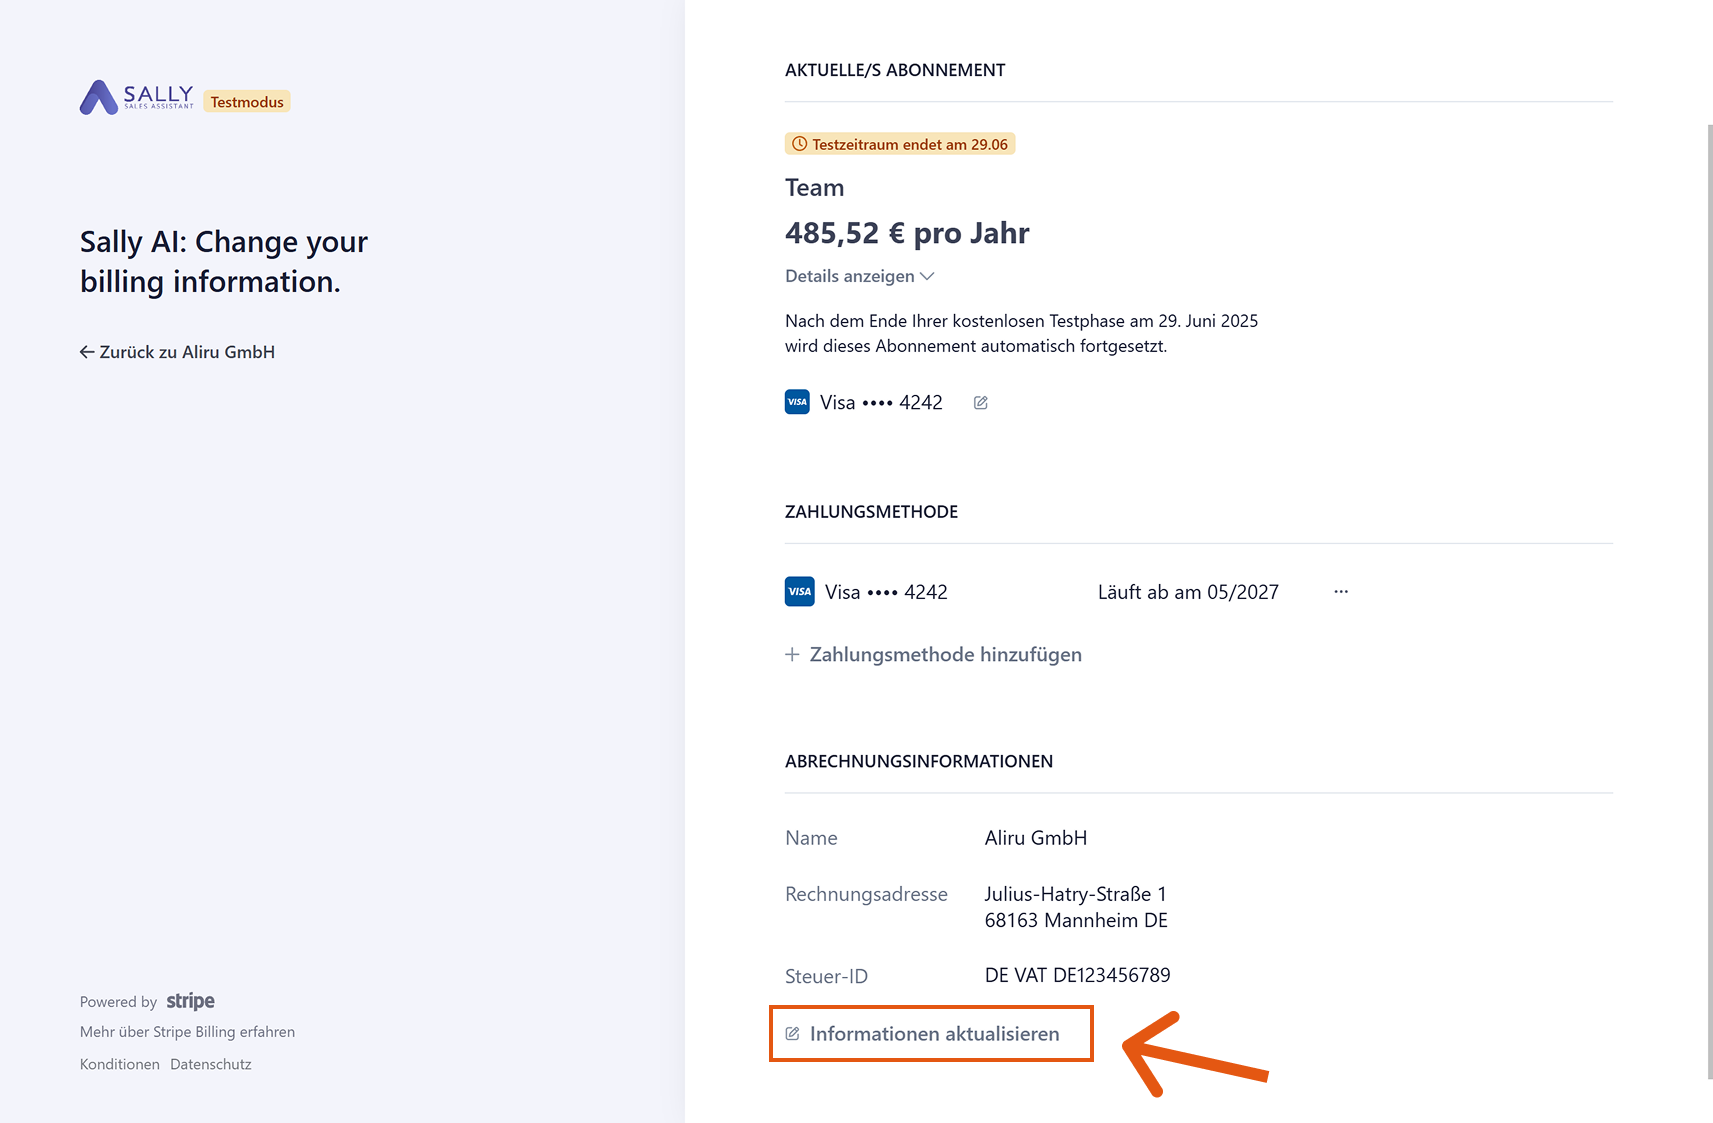The image size is (1713, 1123).
Task: Click the Sally Sales Assistant logo
Action: click(137, 97)
